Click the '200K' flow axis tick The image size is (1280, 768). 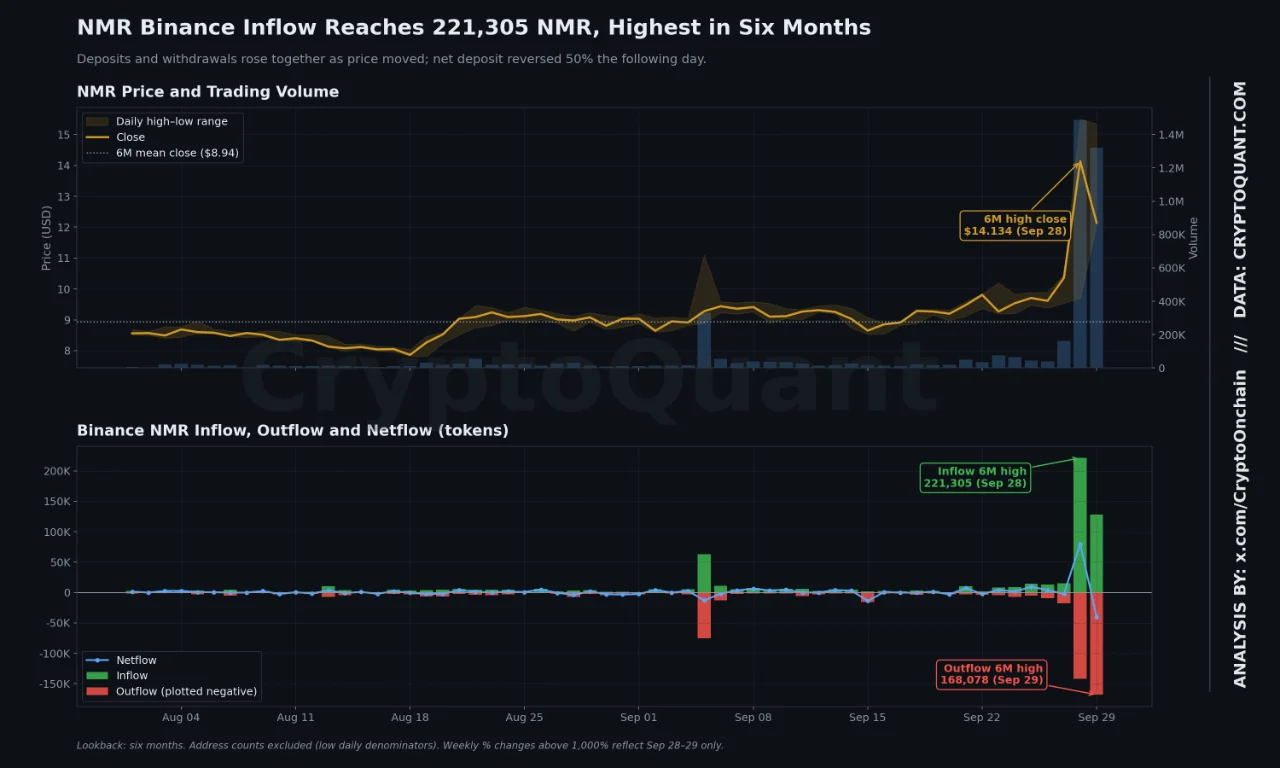(56, 471)
